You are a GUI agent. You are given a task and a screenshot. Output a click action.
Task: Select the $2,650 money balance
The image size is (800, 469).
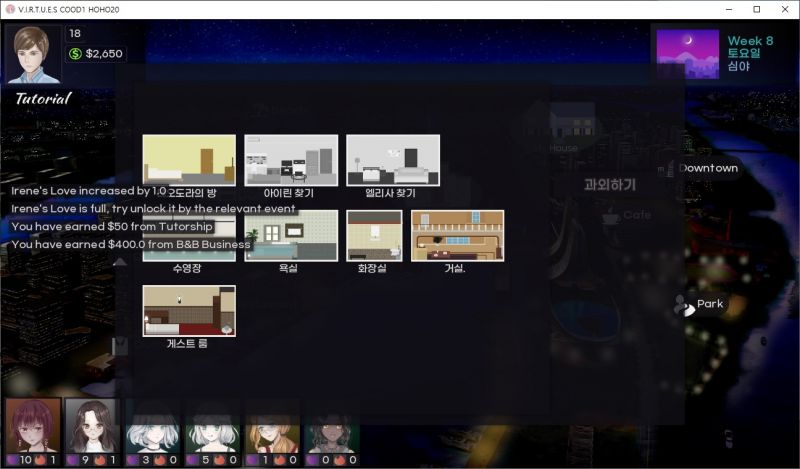[104, 54]
